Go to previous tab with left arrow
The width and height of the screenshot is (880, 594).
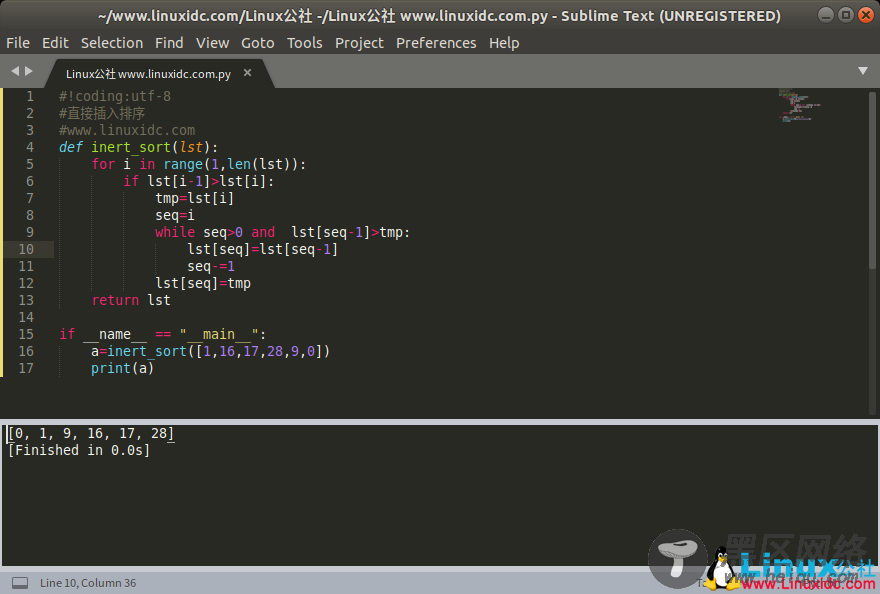(x=15, y=71)
